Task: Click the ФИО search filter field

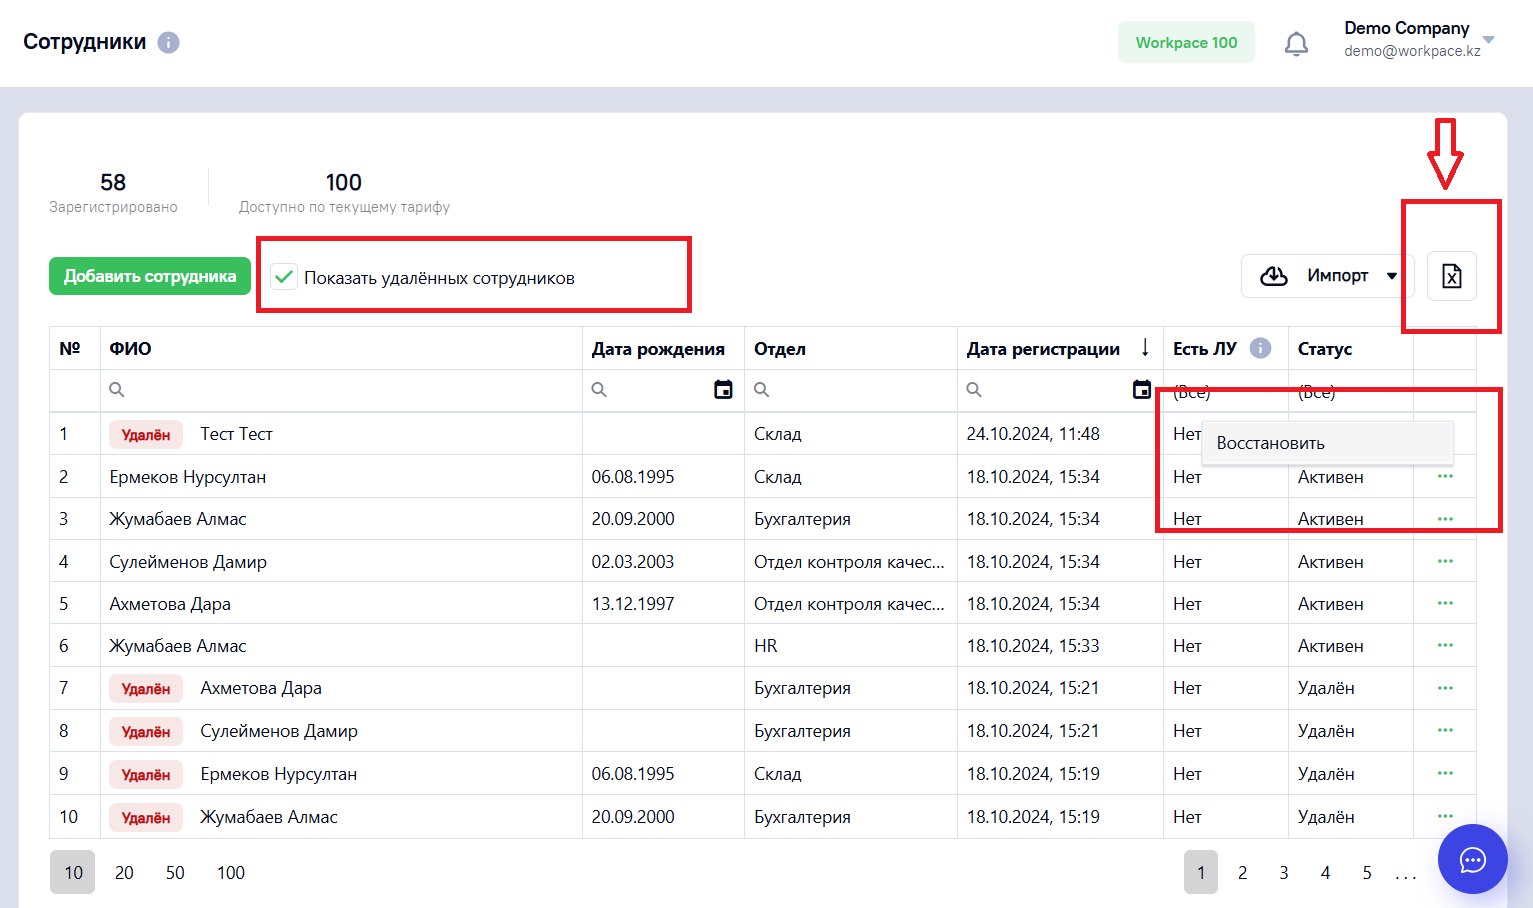Action: click(341, 390)
